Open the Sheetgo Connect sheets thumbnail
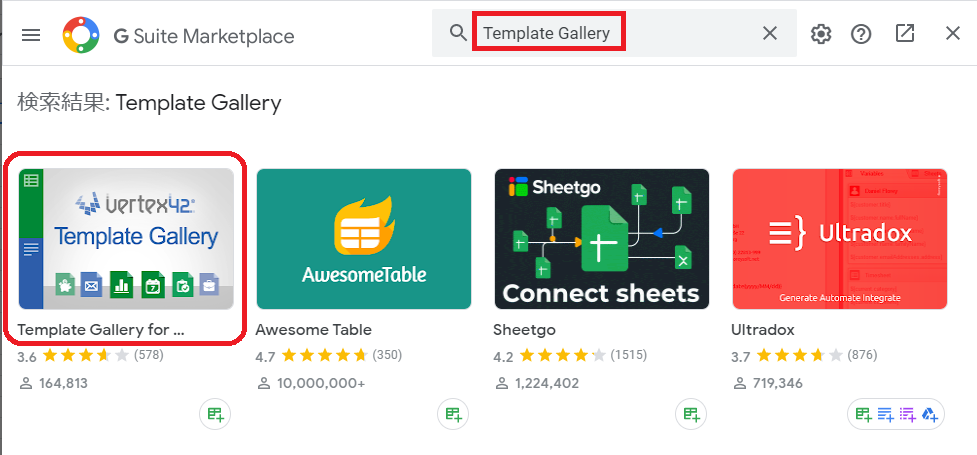Viewport: 977px width, 455px height. 602,239
